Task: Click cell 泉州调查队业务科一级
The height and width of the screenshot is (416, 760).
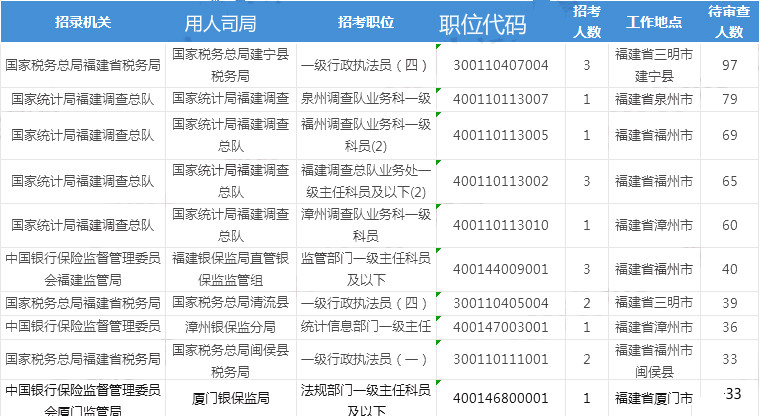Action: click(x=366, y=99)
